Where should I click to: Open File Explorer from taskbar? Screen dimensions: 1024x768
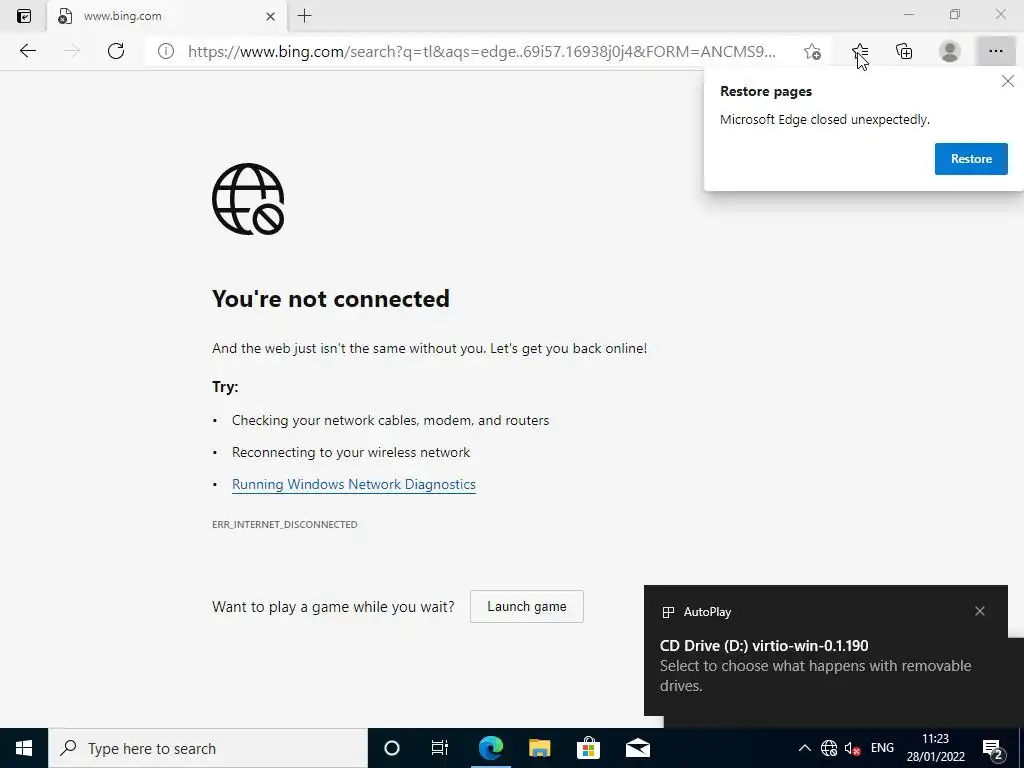pyautogui.click(x=539, y=748)
